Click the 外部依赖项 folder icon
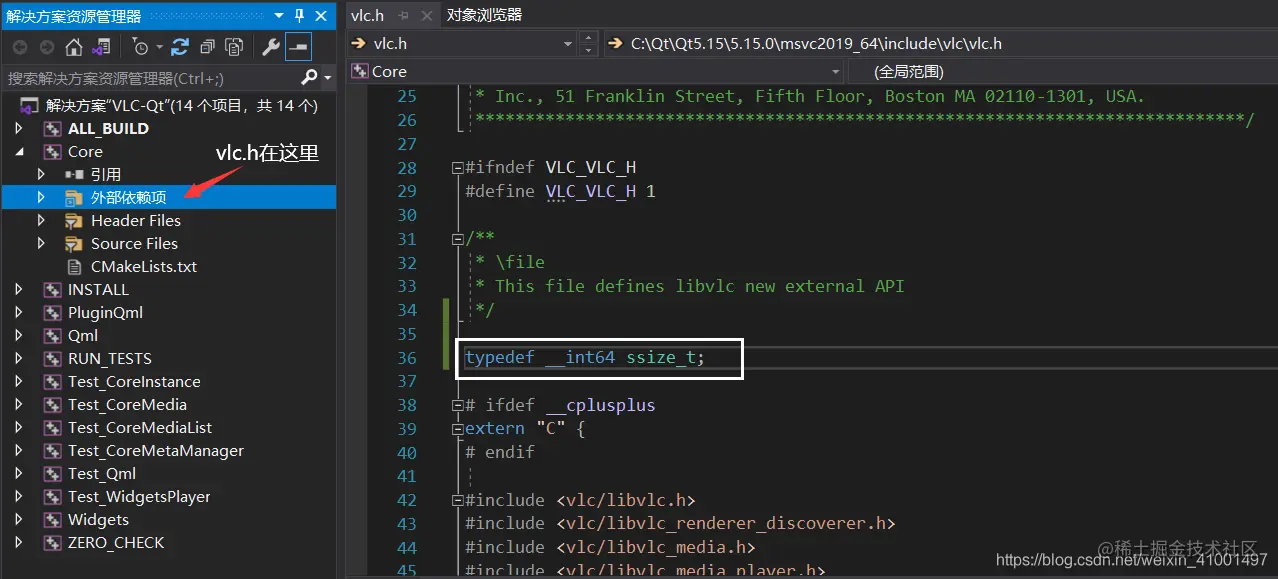This screenshot has height=579, width=1278. click(x=74, y=198)
